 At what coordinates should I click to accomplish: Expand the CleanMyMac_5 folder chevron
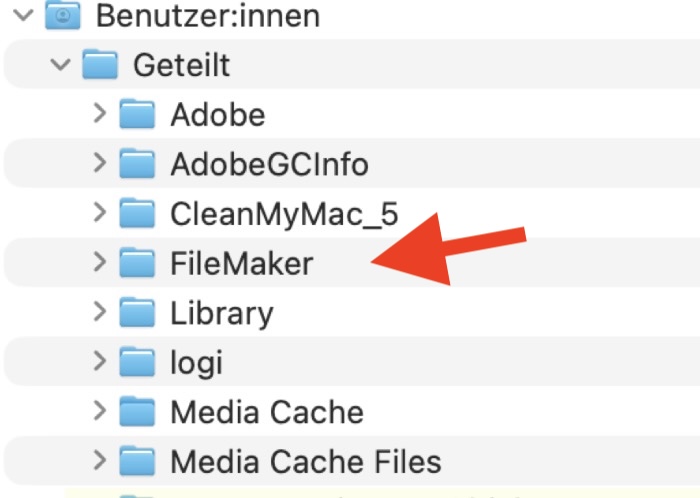pyautogui.click(x=98, y=213)
